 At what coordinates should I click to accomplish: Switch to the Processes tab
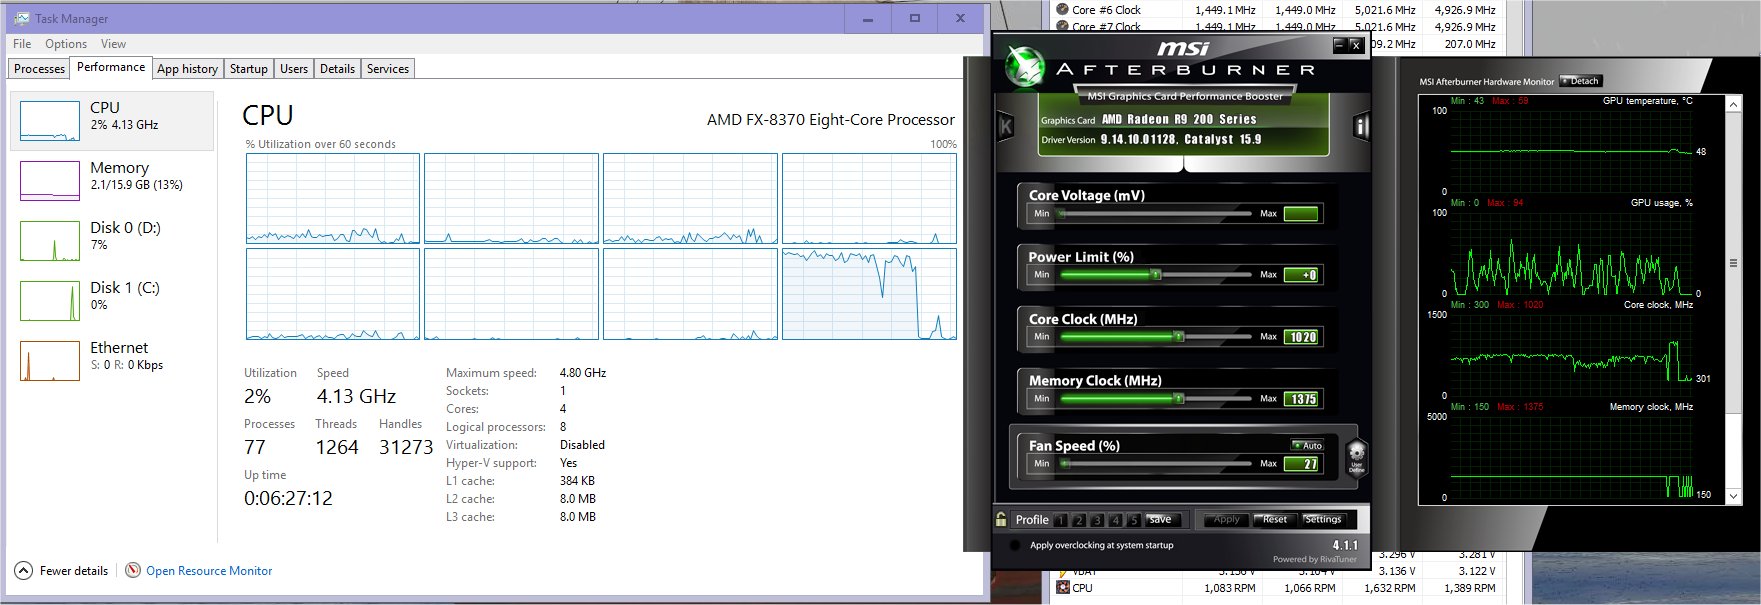click(40, 69)
